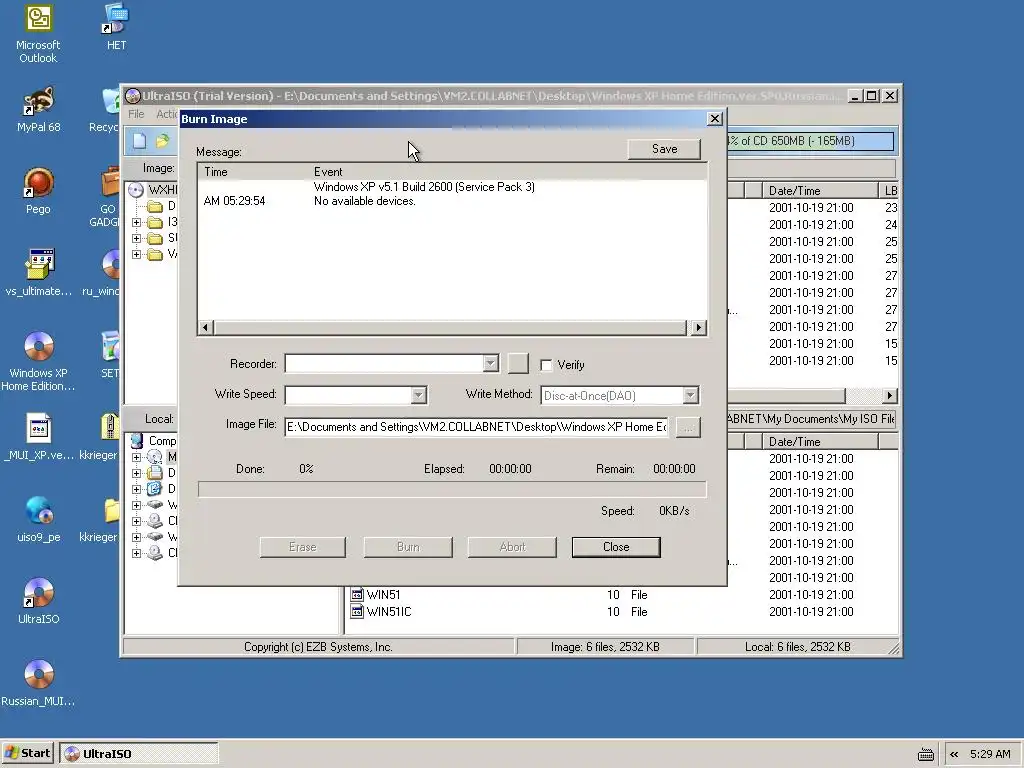Expand hidden tray icons chevron

click(x=954, y=754)
